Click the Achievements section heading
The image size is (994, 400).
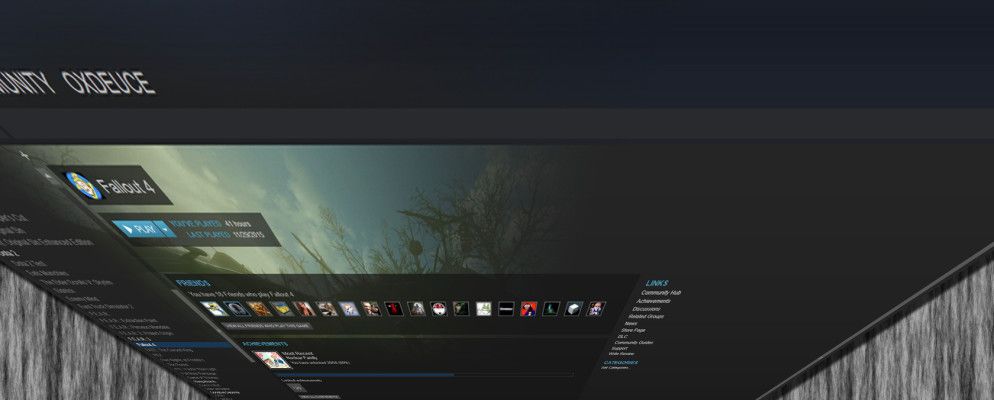point(266,344)
